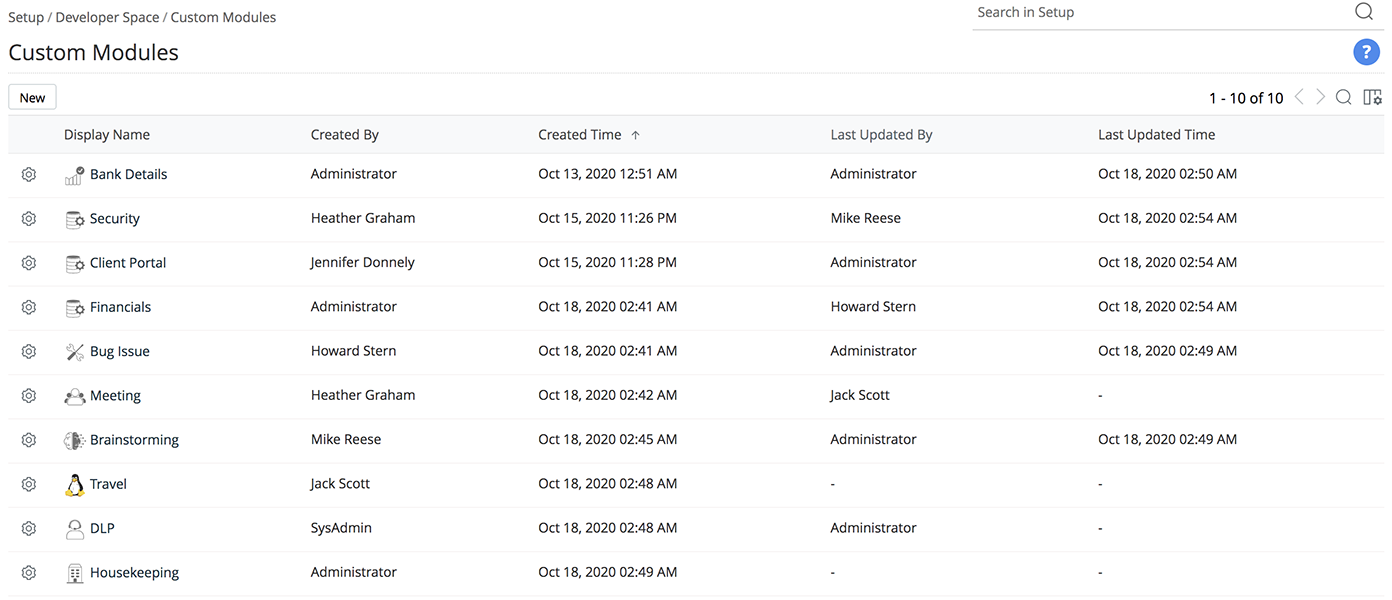This screenshot has width=1392, height=600.
Task: Click the Brainstorming module icon
Action: point(74,441)
